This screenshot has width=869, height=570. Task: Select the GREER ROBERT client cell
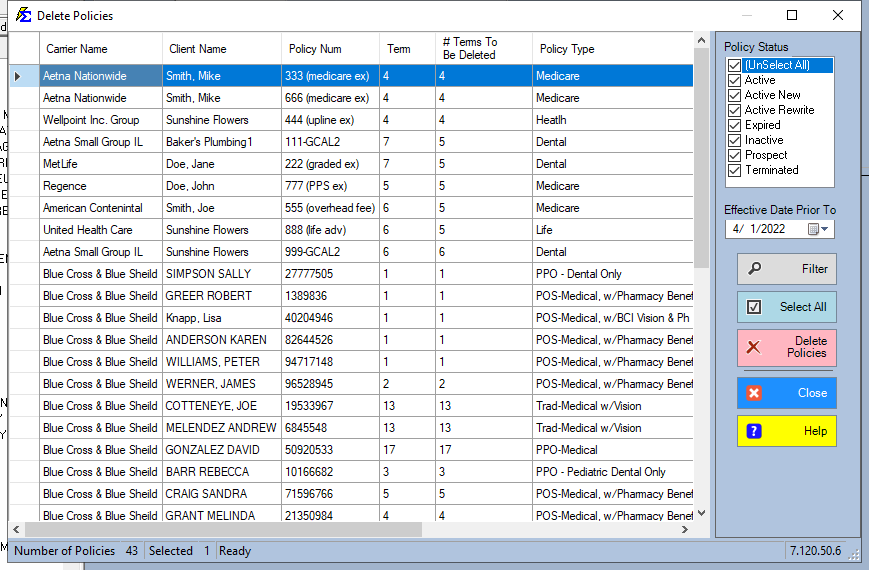tap(222, 296)
